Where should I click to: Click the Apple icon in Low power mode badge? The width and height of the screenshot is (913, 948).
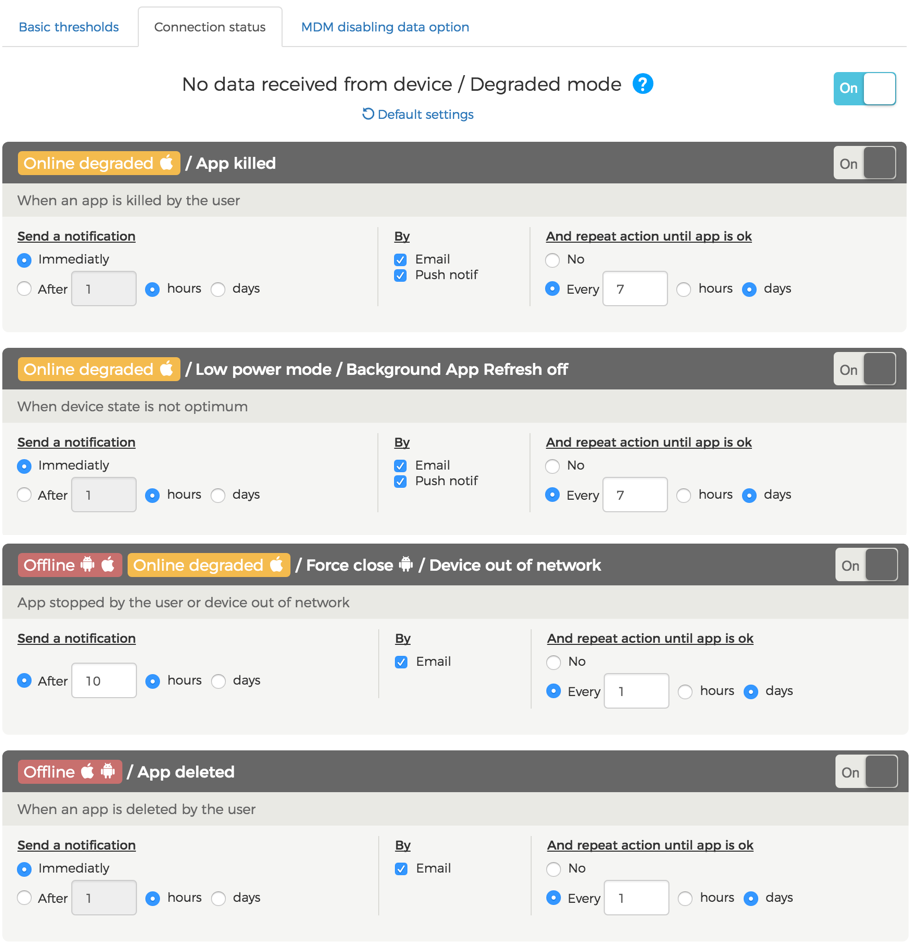click(x=166, y=369)
